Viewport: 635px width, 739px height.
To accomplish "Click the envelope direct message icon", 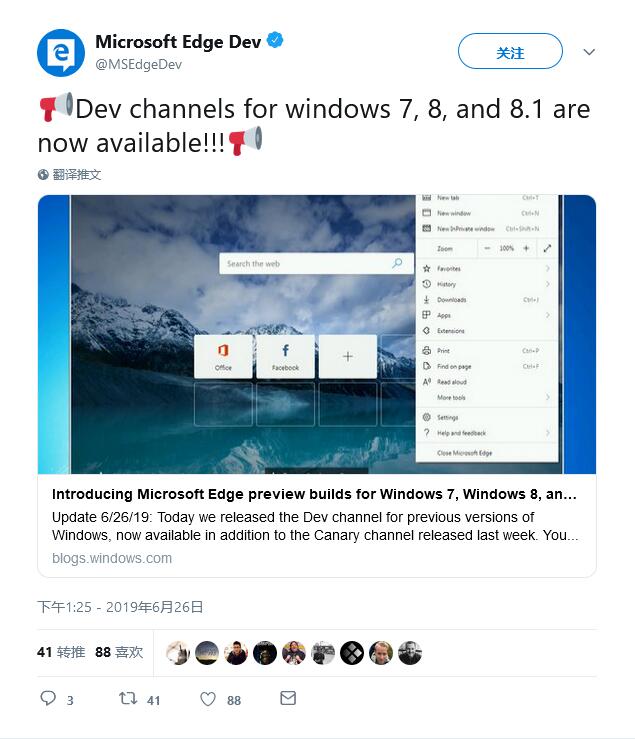I will click(x=288, y=698).
